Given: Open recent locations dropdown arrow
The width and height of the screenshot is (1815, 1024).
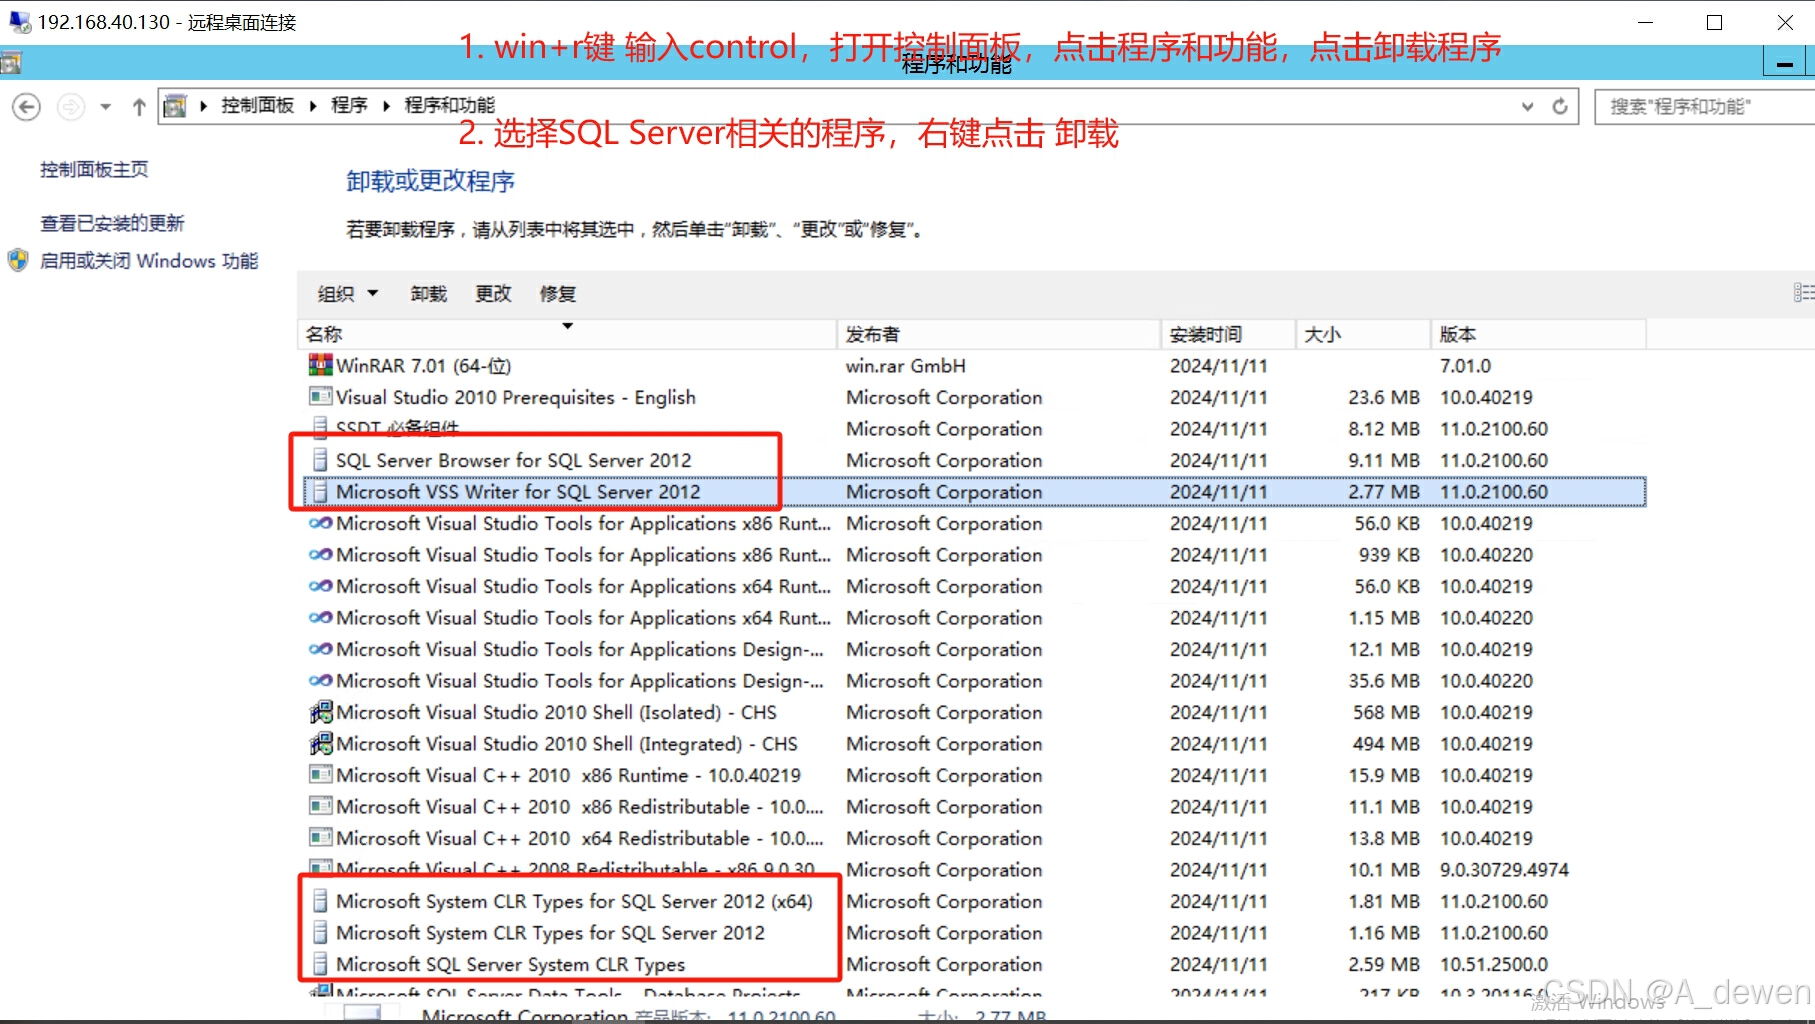Looking at the screenshot, I should click(105, 106).
